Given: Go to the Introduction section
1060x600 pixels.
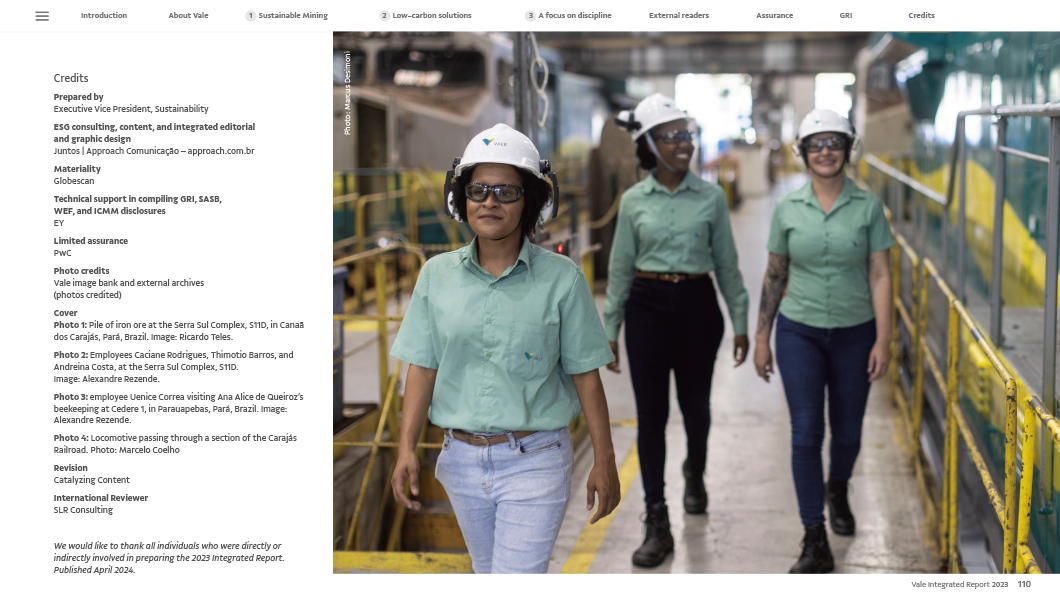Looking at the screenshot, I should click(104, 16).
